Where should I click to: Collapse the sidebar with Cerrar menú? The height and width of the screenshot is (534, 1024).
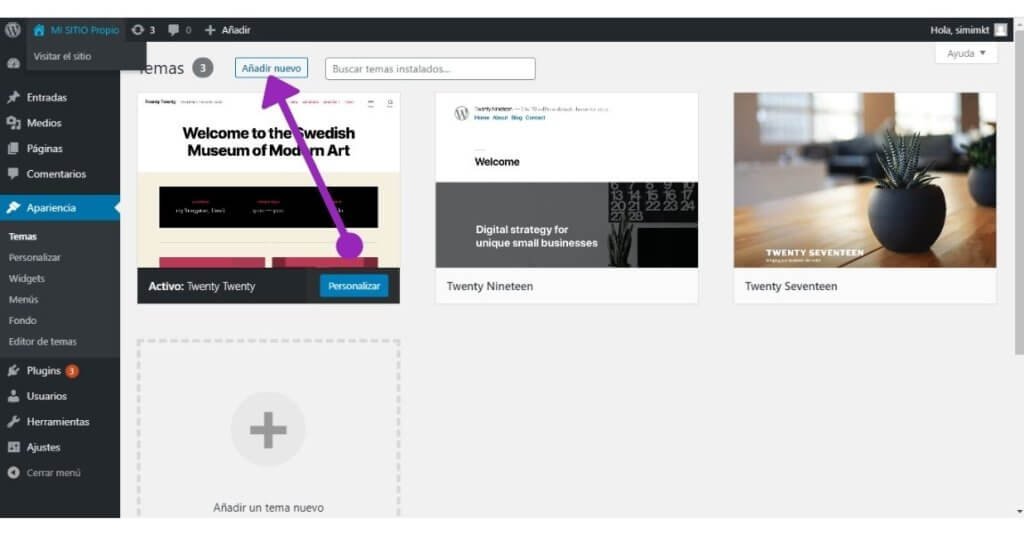(53, 473)
